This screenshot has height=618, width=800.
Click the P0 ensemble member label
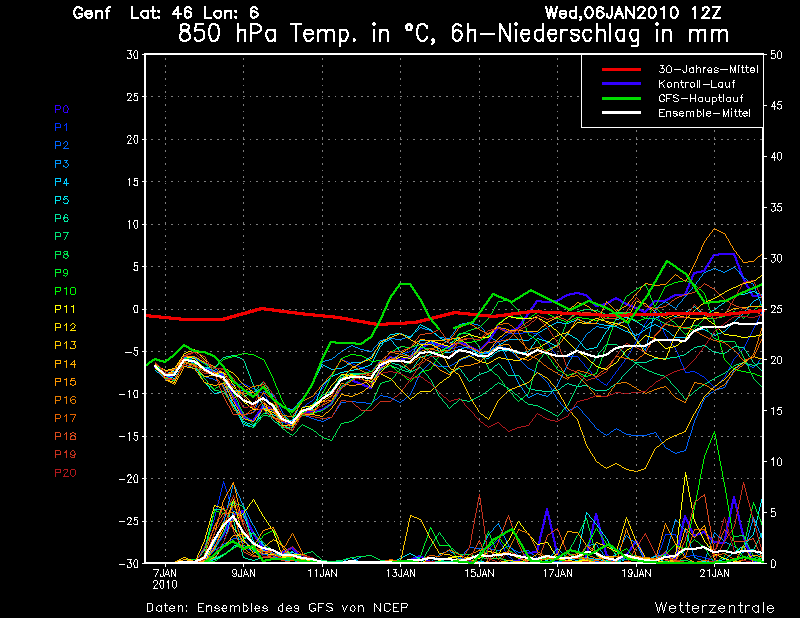62,109
